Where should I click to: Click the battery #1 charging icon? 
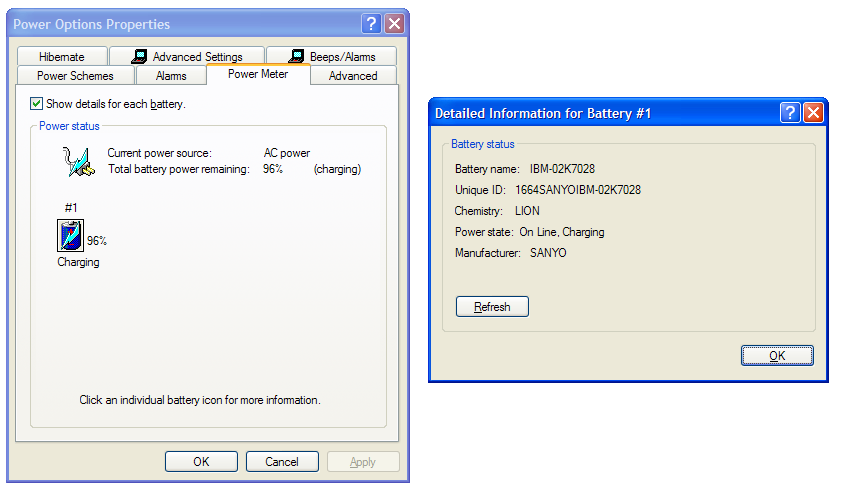71,235
